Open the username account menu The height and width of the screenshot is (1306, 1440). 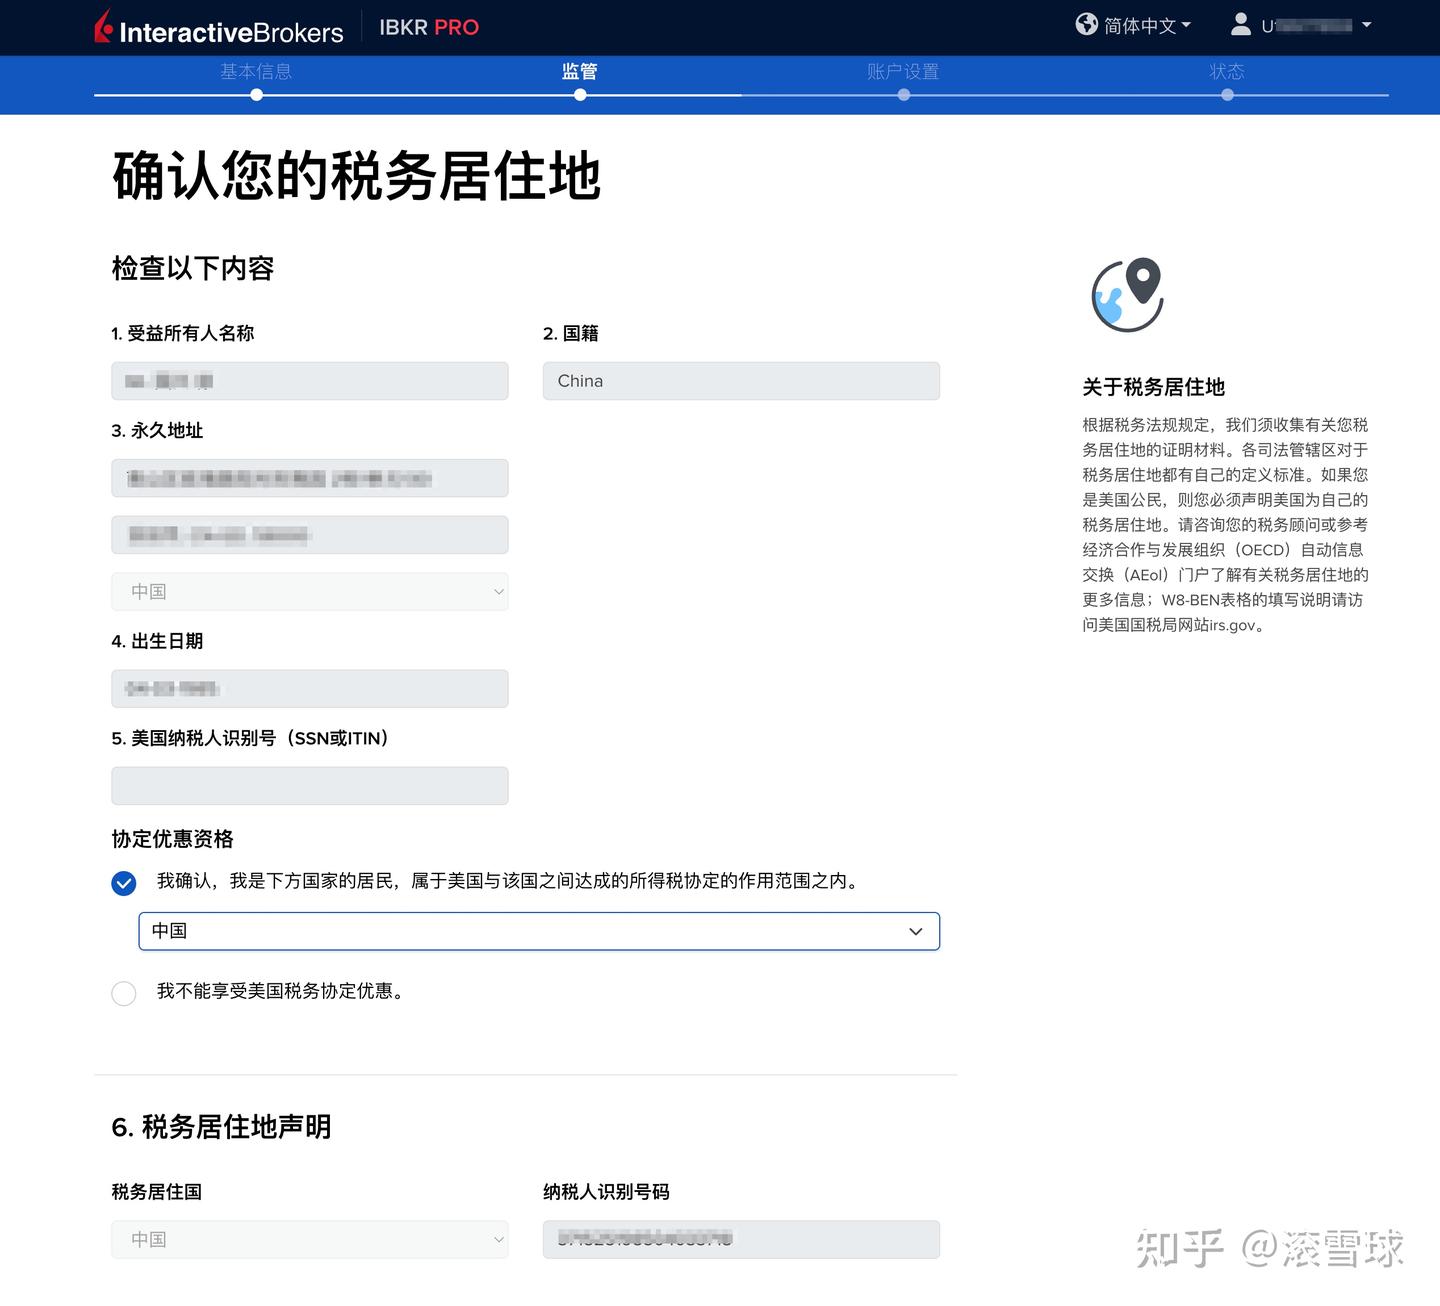click(x=1300, y=25)
